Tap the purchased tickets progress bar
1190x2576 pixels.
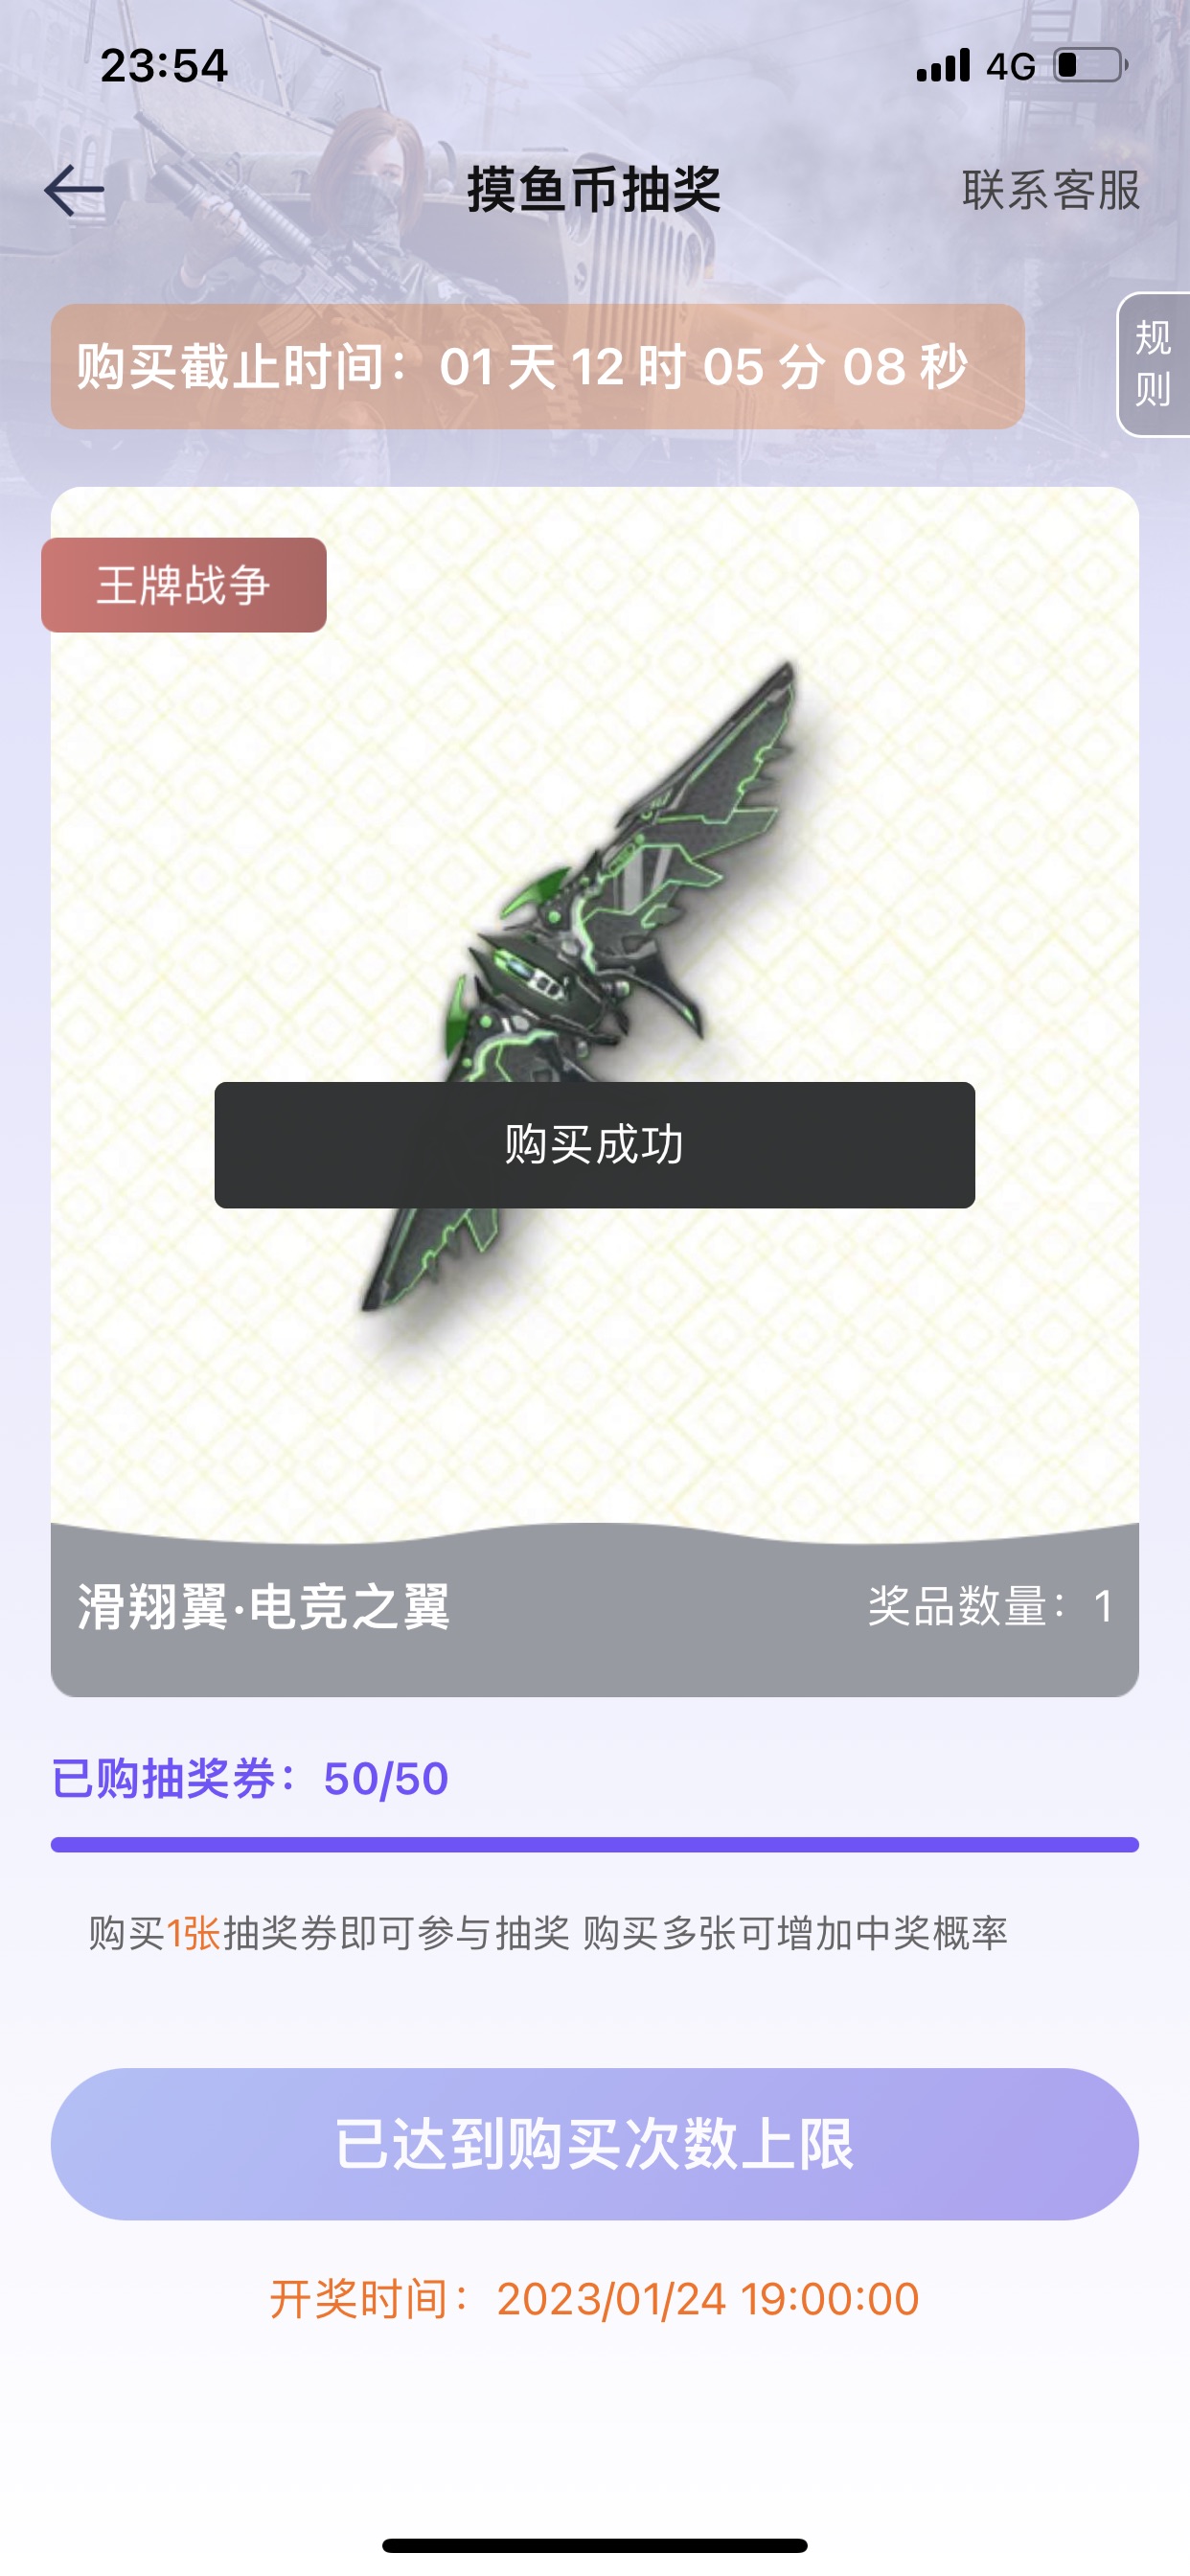point(594,1845)
